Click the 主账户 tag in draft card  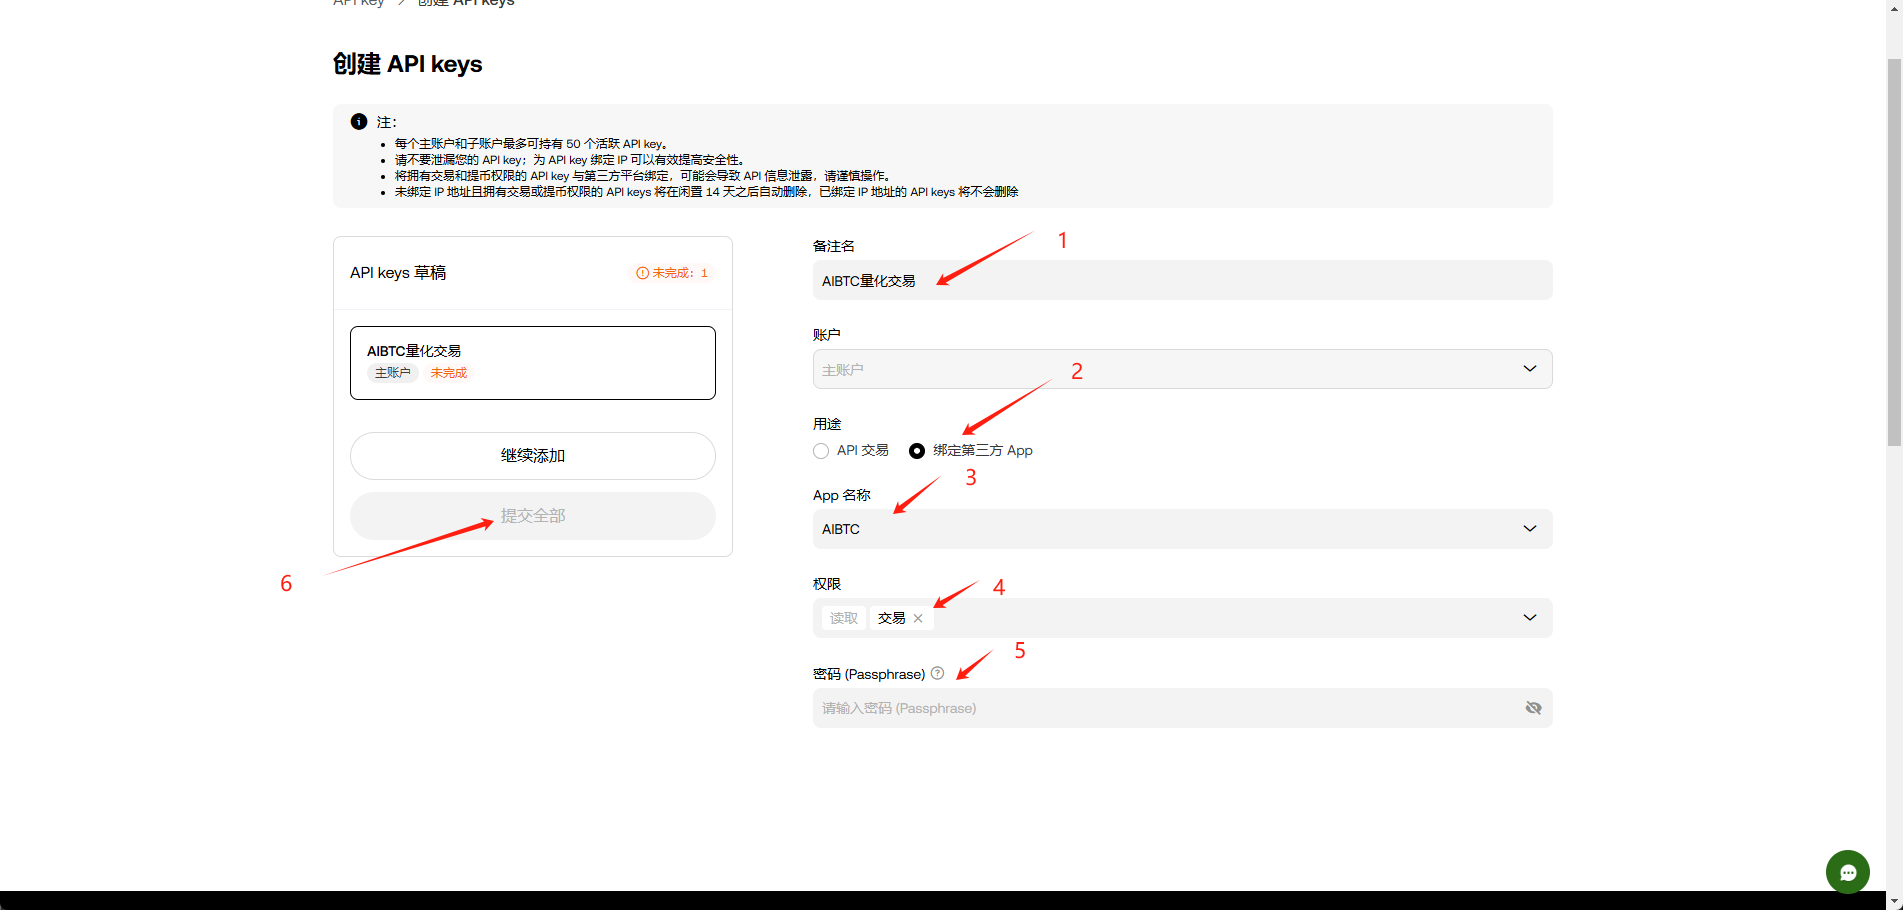pos(392,373)
